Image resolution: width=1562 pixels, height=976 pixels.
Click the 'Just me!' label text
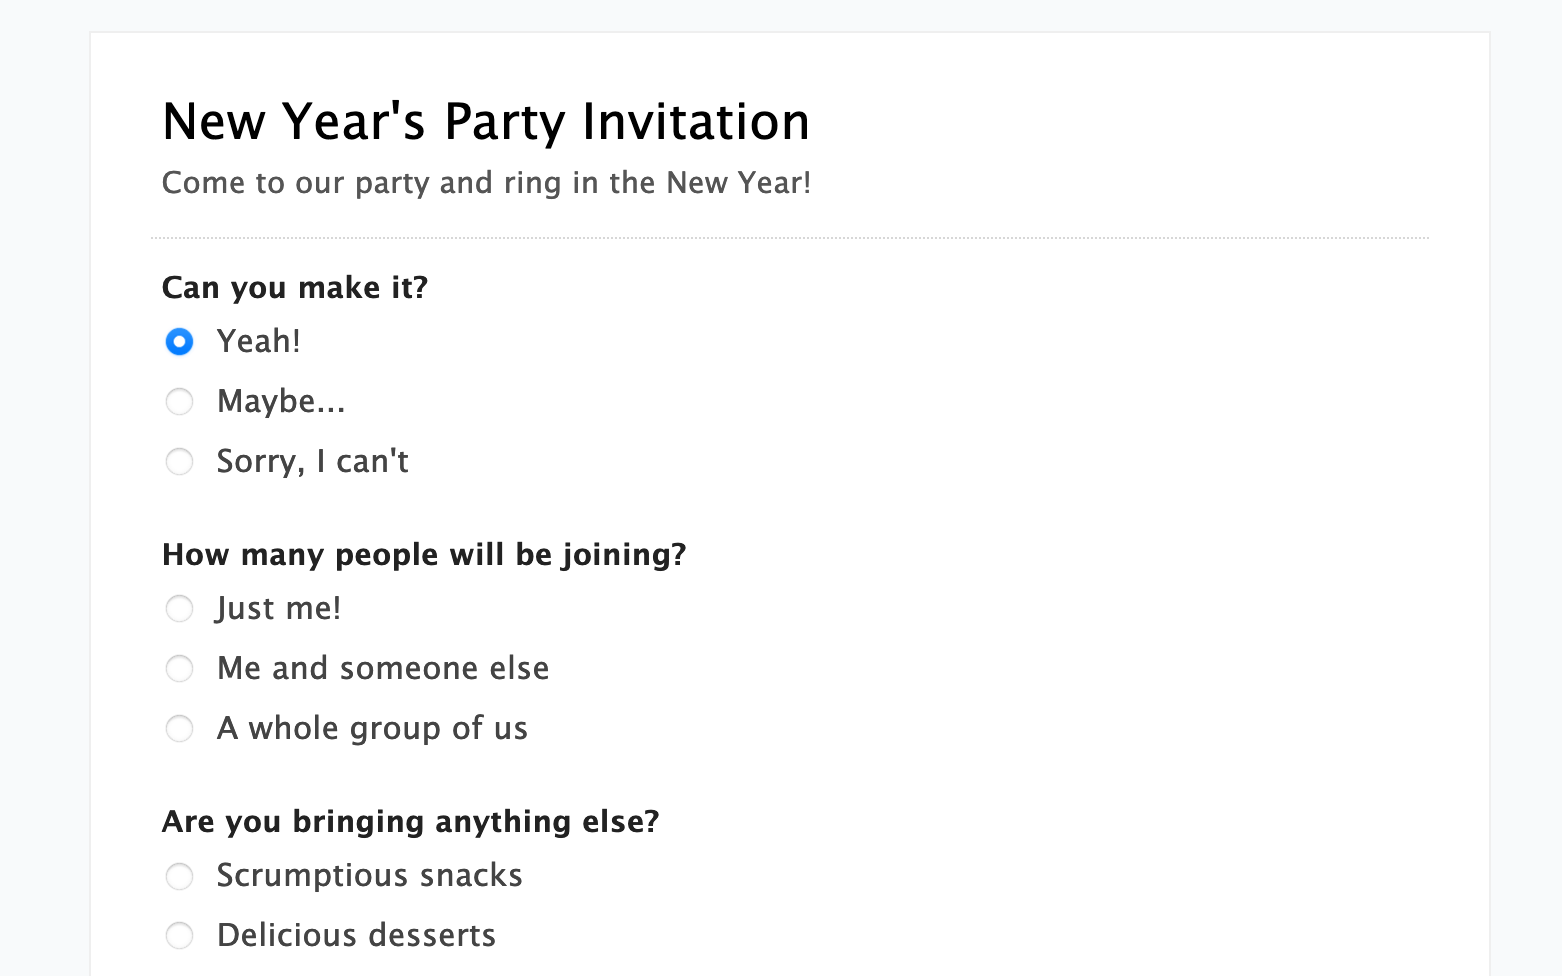click(278, 608)
